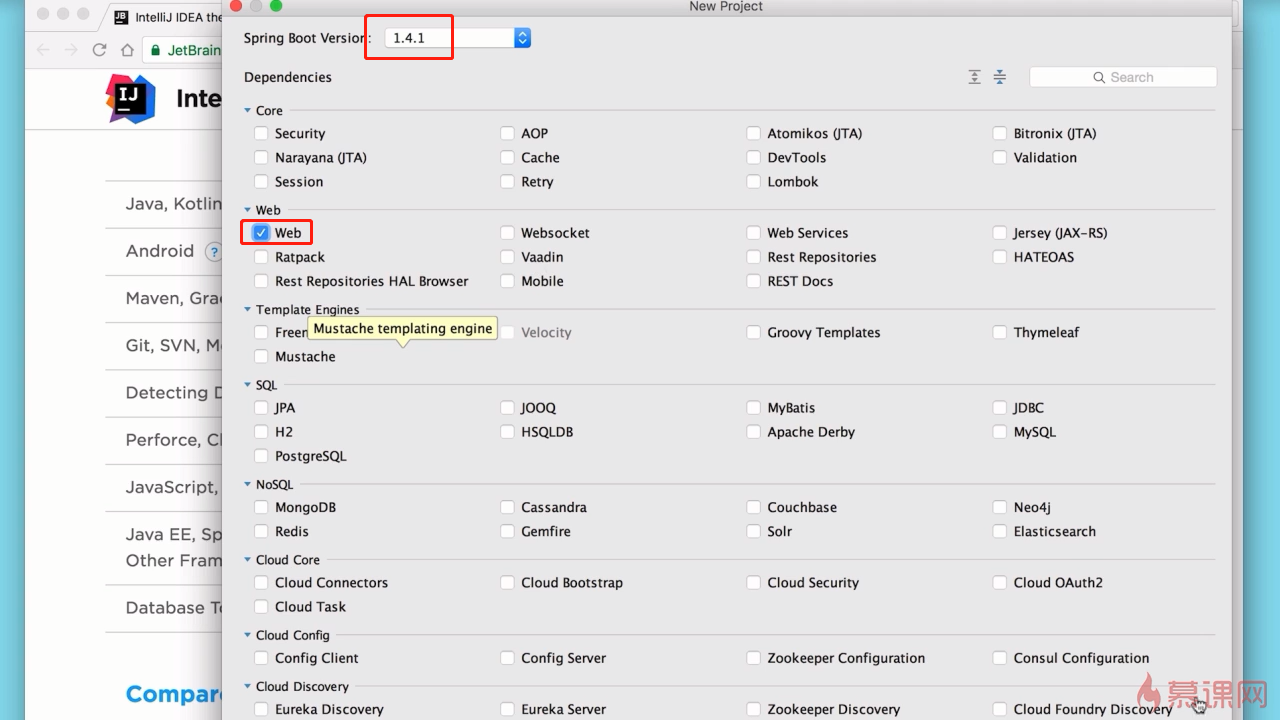Click the collapse all dependencies icon

click(x=1000, y=77)
